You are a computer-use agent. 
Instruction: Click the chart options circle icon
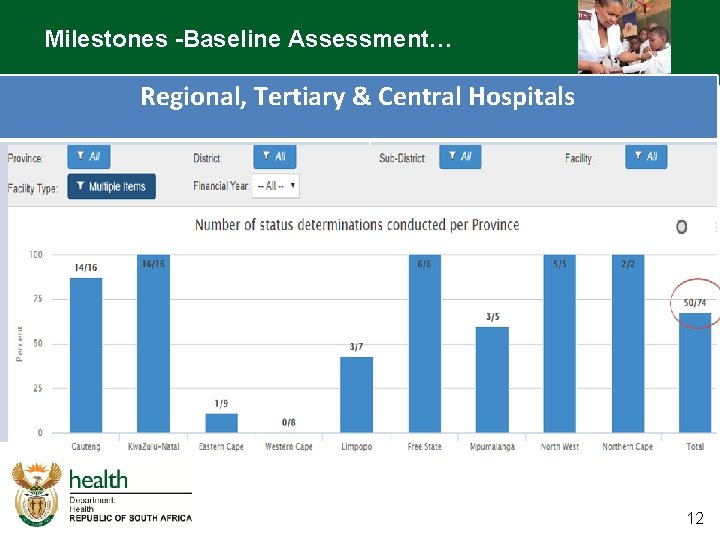click(681, 227)
